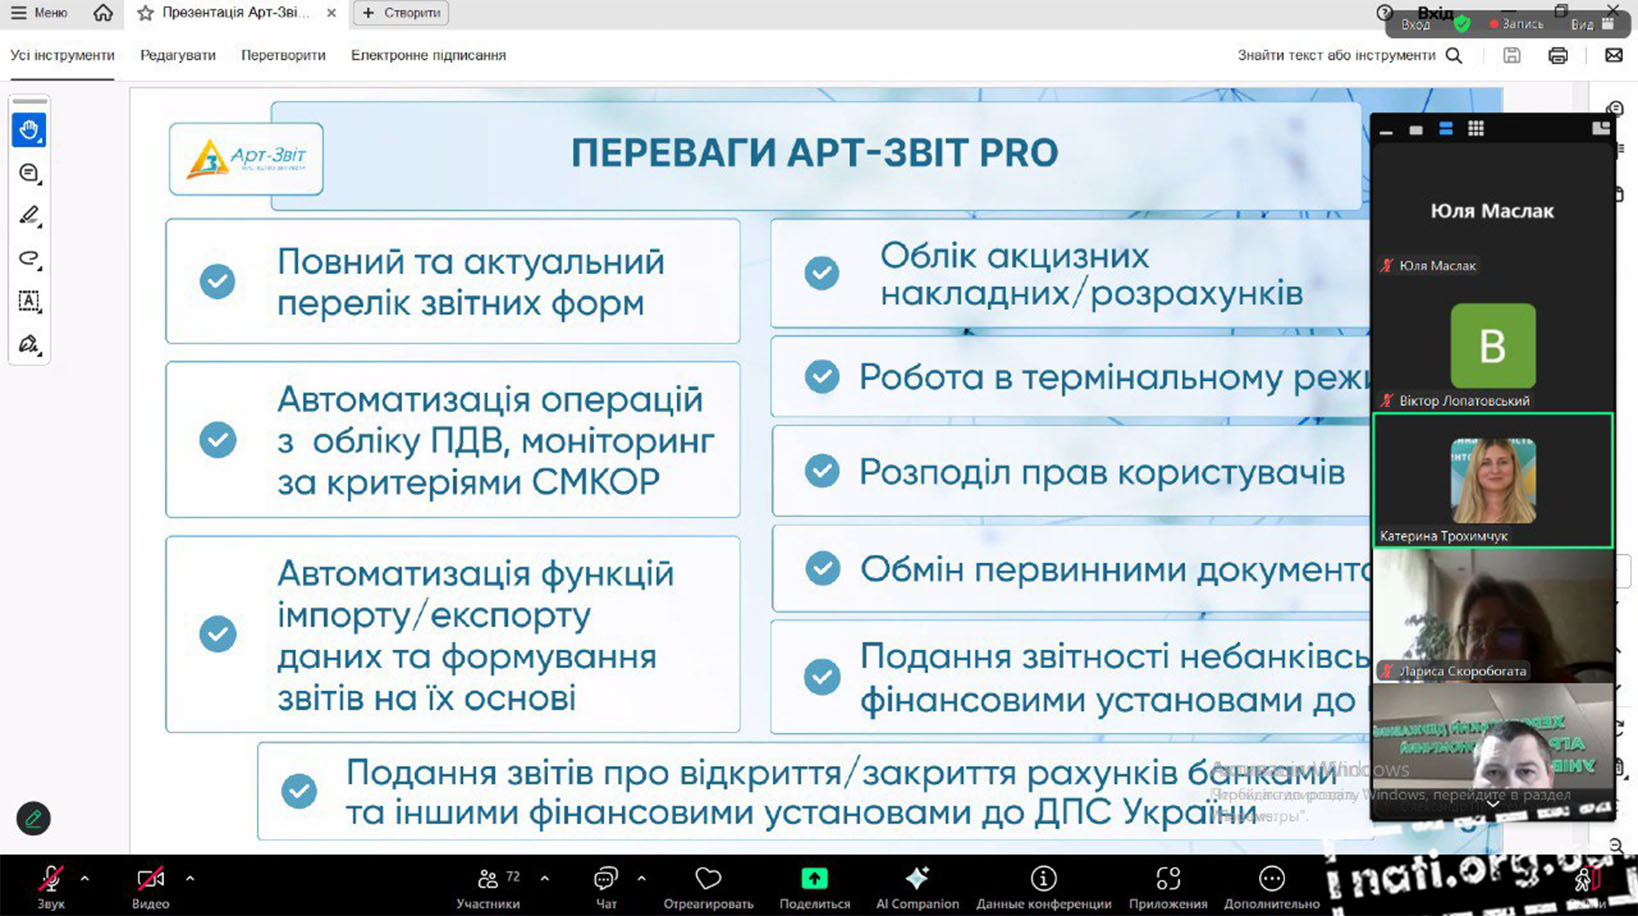Click the Арт-Звіт logo on the slide
This screenshot has width=1638, height=916.
coord(246,158)
